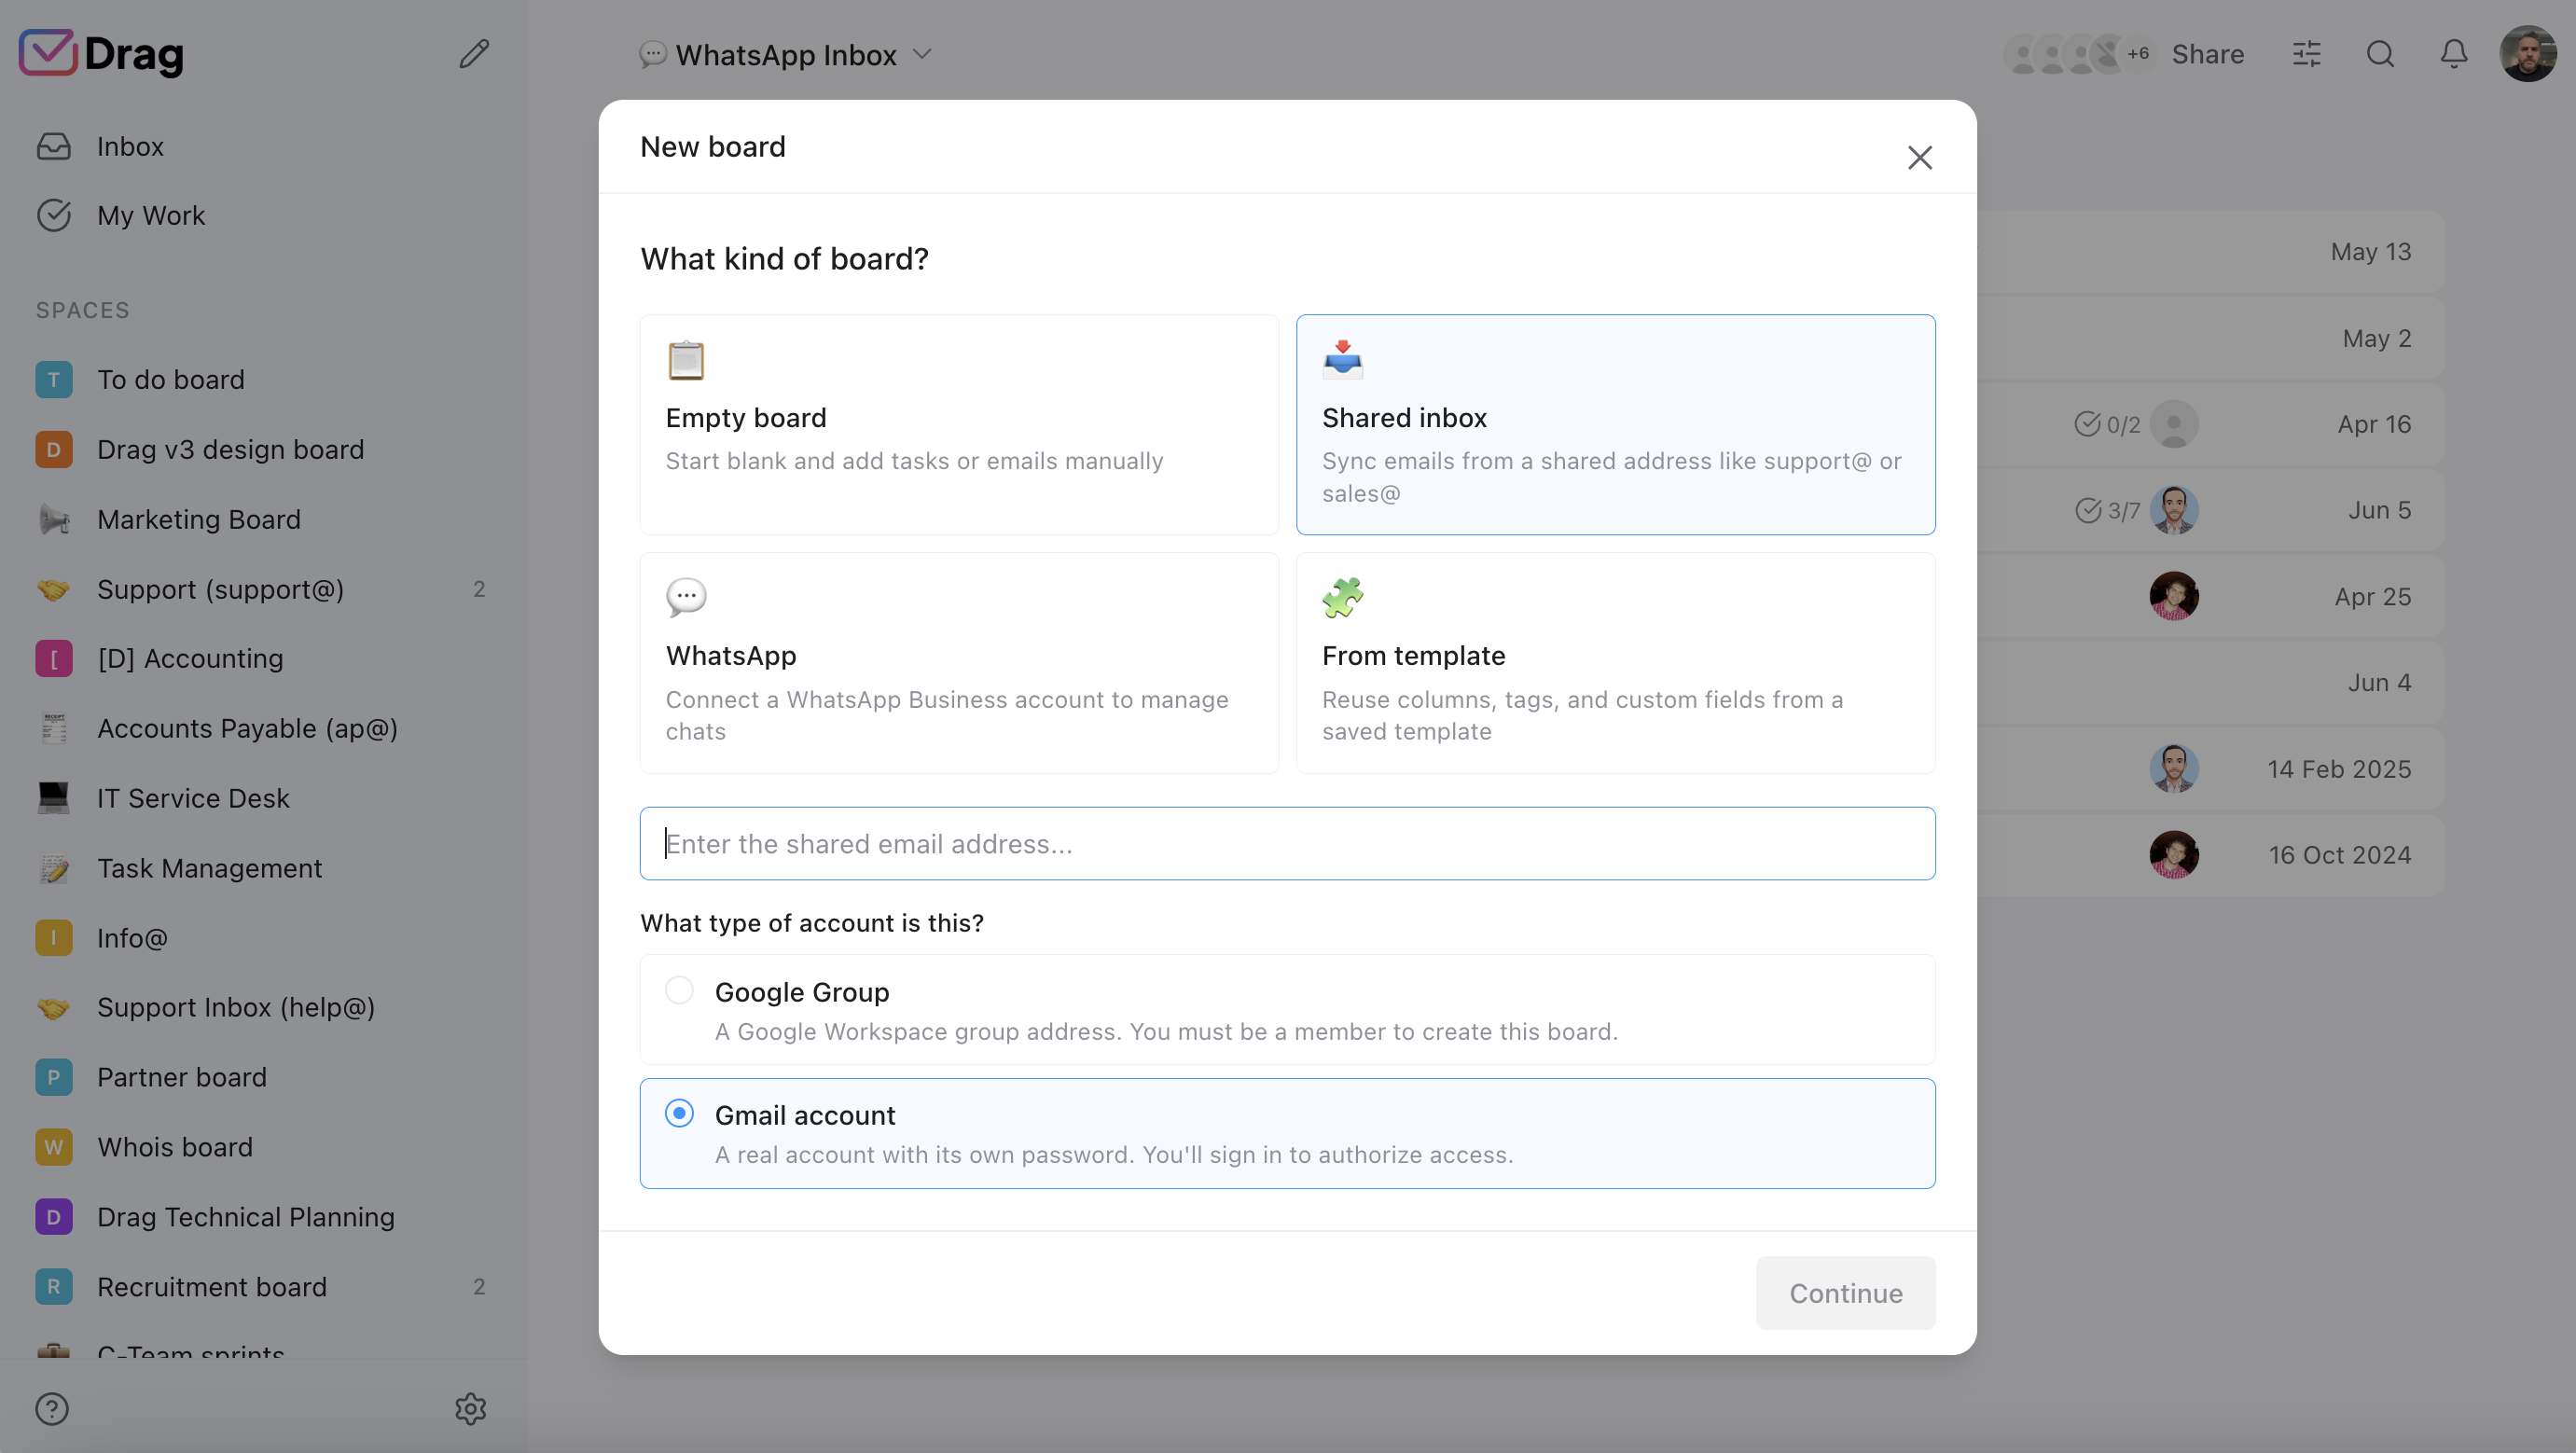
Task: Close the New board dialog
Action: [1919, 157]
